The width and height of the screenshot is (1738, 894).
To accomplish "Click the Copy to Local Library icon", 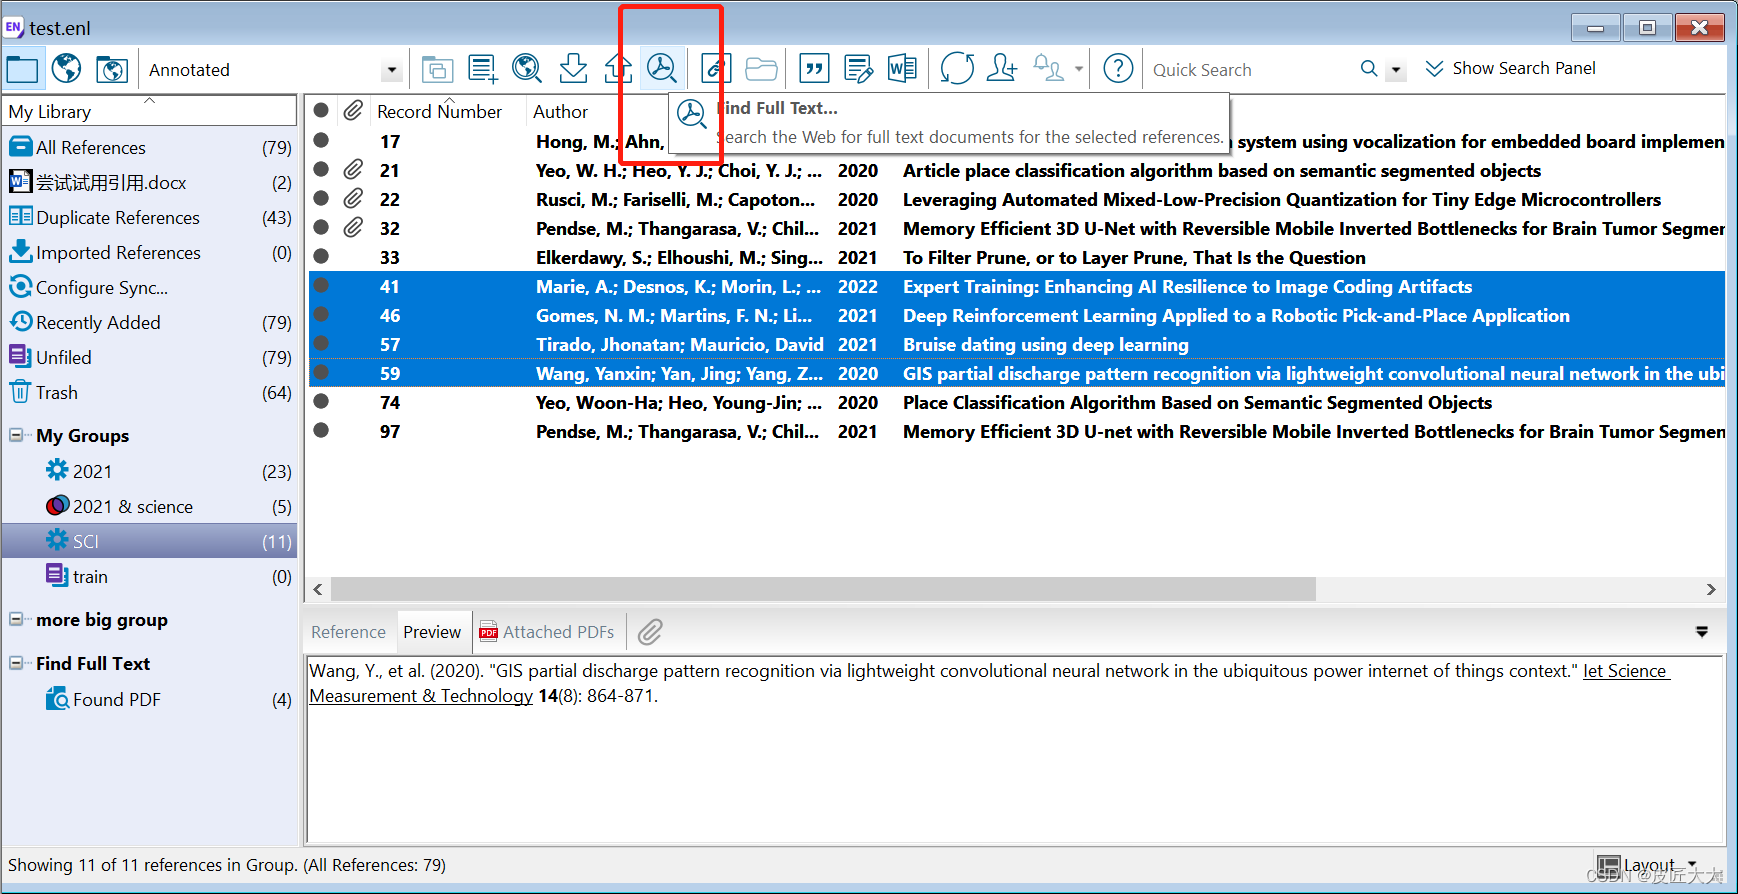I will tap(437, 69).
